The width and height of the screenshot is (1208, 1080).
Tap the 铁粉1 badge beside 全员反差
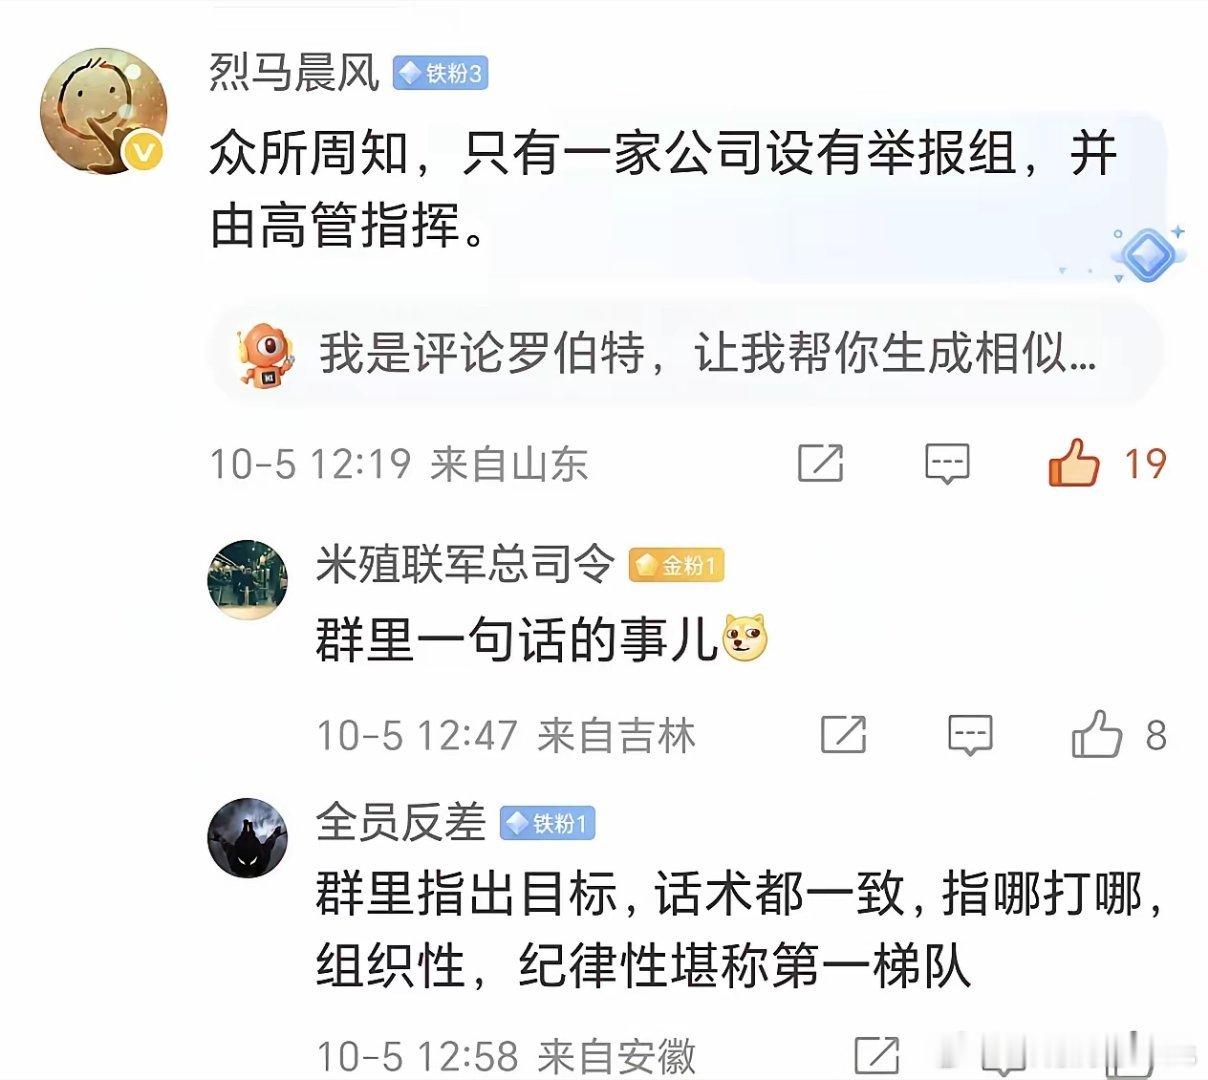pyautogui.click(x=548, y=824)
